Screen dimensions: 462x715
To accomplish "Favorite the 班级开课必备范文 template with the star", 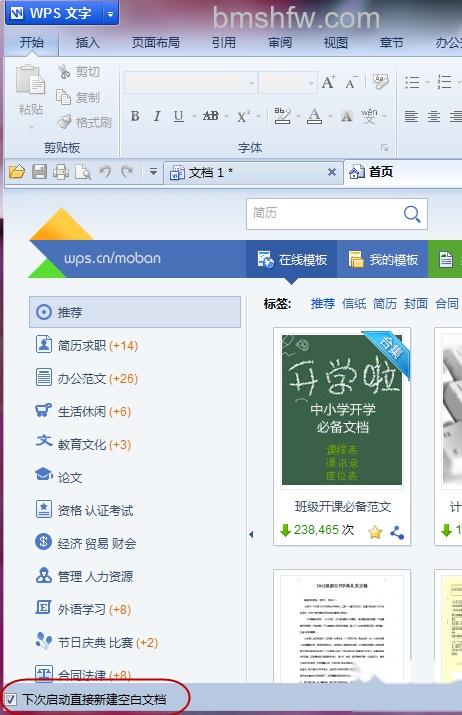I will tap(375, 532).
